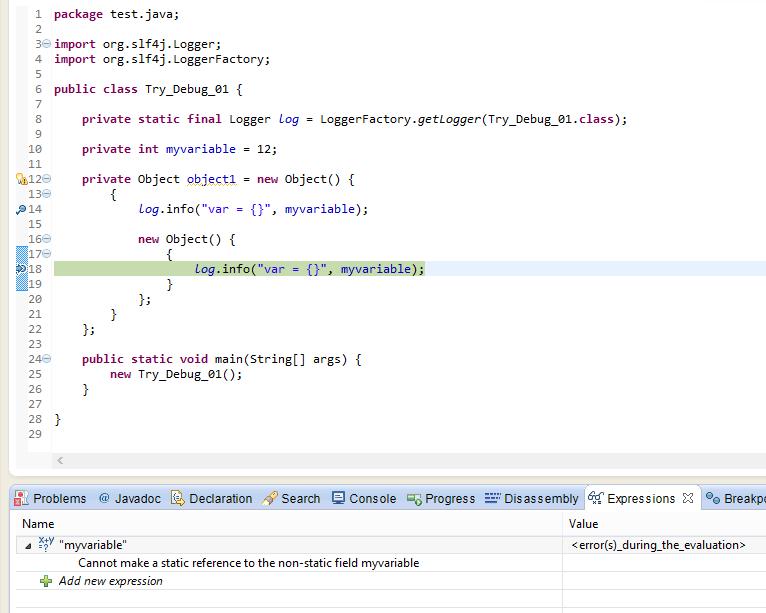This screenshot has height=613, width=766.
Task: Click Add new expression
Action: click(110, 581)
